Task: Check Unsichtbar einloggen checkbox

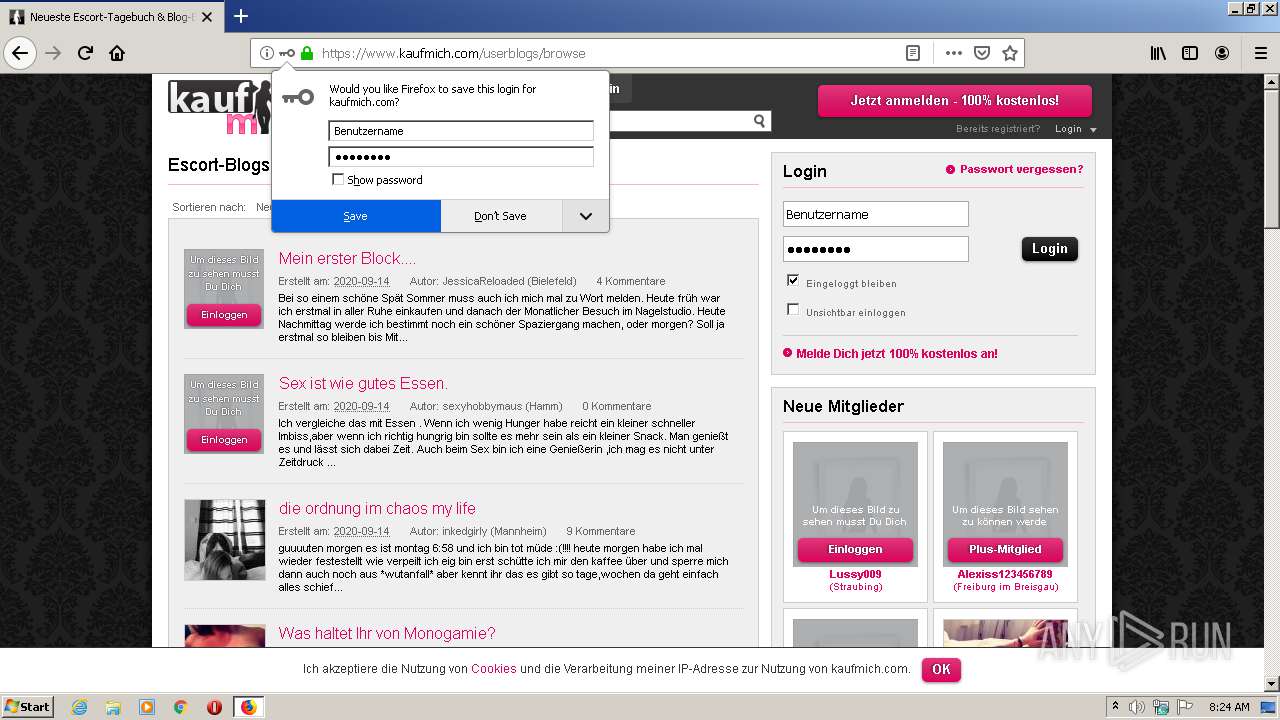Action: click(x=793, y=310)
